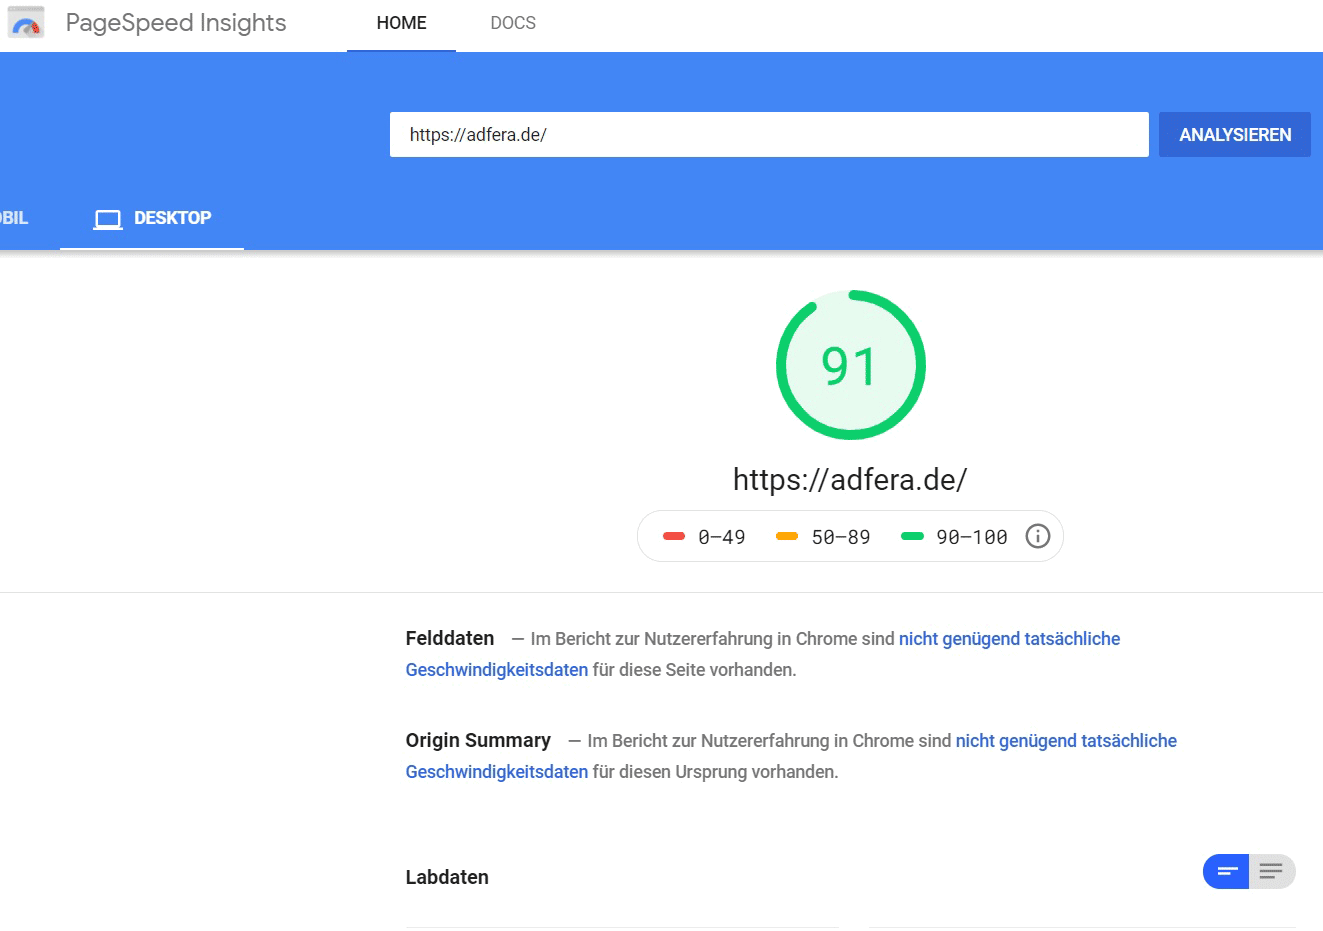Open Origin Summary 'nicht genügend tatsächliche' link
1323x931 pixels.
[x=1066, y=741]
